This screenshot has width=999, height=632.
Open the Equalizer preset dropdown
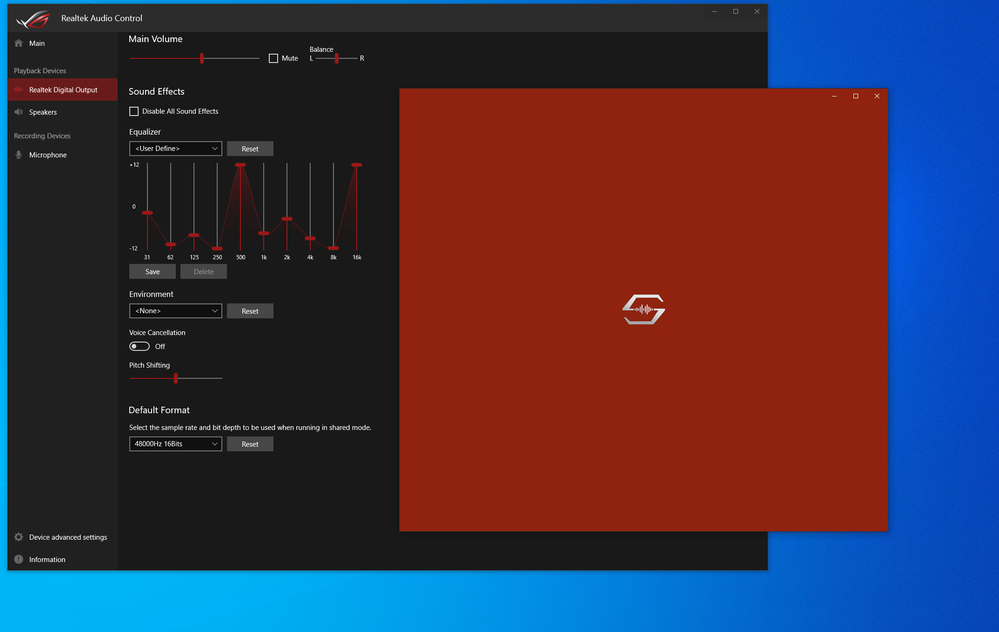tap(175, 148)
